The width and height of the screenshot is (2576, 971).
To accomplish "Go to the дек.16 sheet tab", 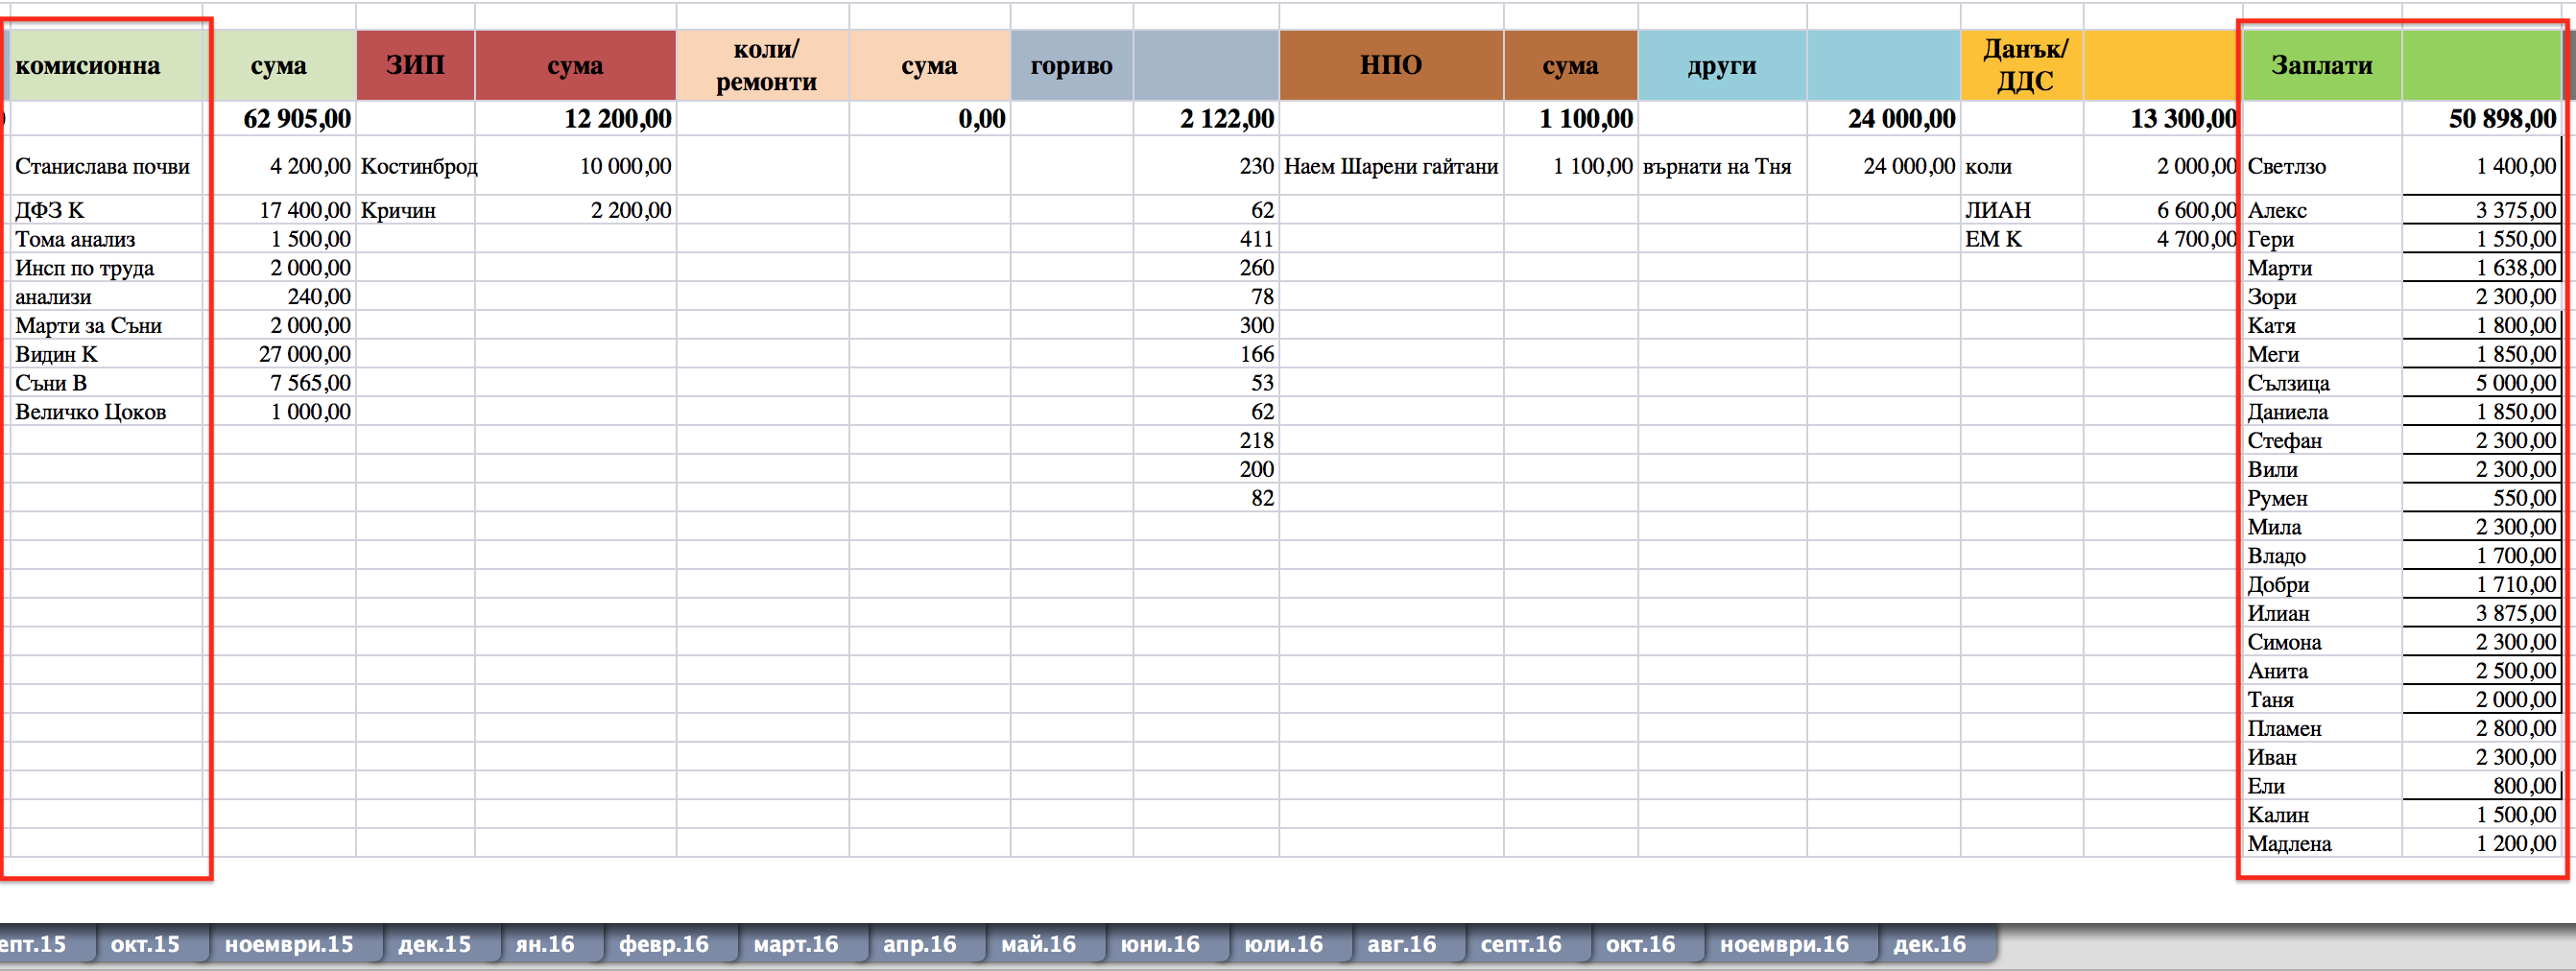I will click(1929, 944).
